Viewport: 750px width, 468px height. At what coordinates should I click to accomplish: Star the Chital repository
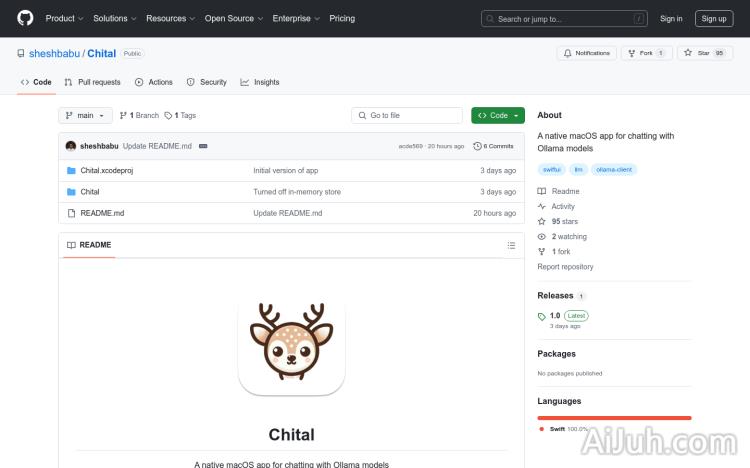pyautogui.click(x=697, y=53)
